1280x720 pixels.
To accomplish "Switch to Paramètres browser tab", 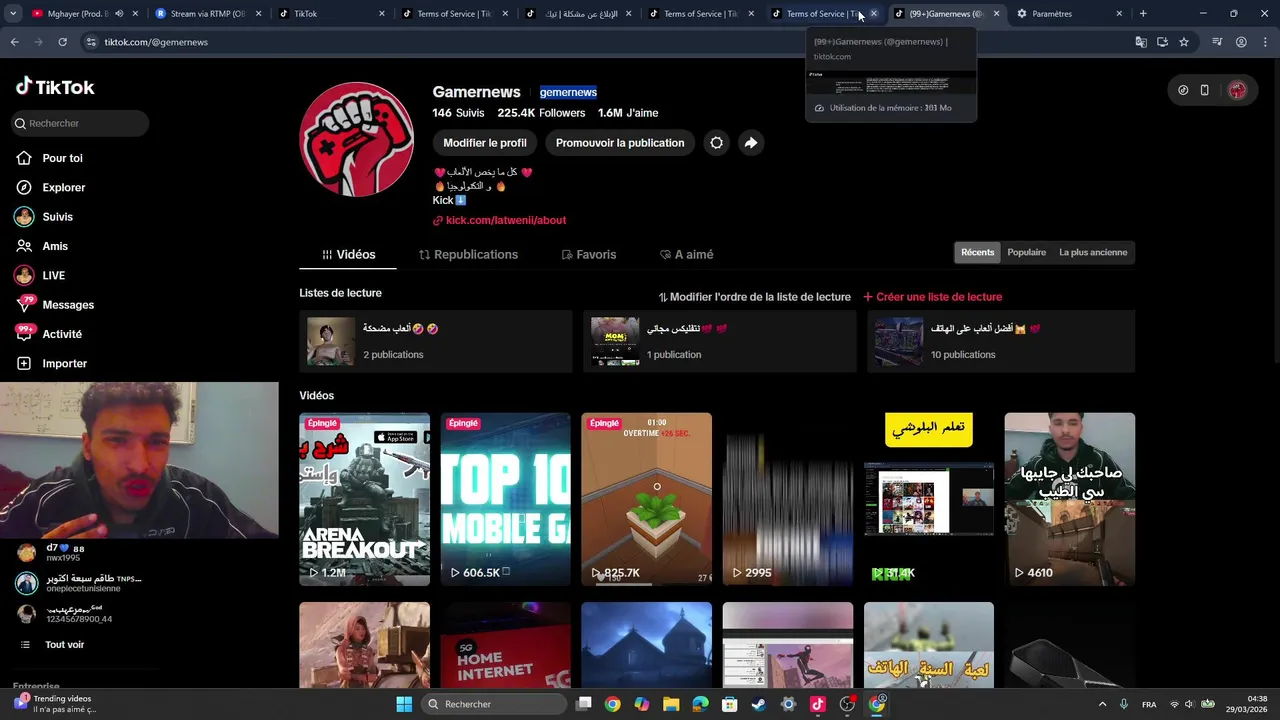I will point(1069,14).
